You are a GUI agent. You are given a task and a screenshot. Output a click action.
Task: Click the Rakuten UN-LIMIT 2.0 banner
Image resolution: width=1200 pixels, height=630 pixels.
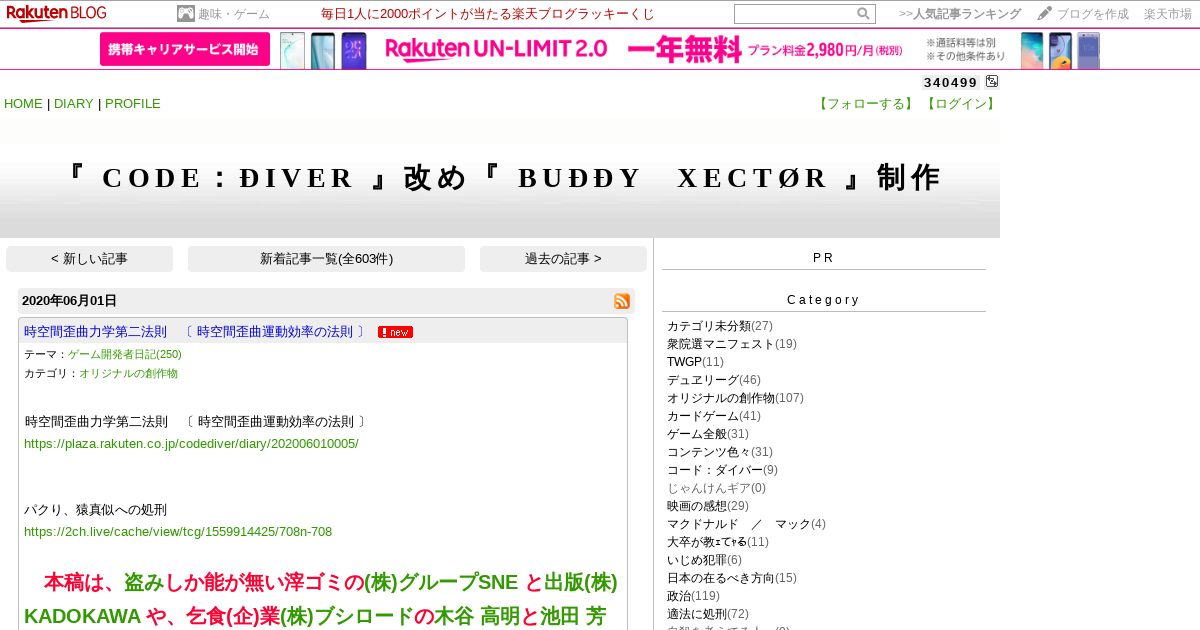(600, 50)
